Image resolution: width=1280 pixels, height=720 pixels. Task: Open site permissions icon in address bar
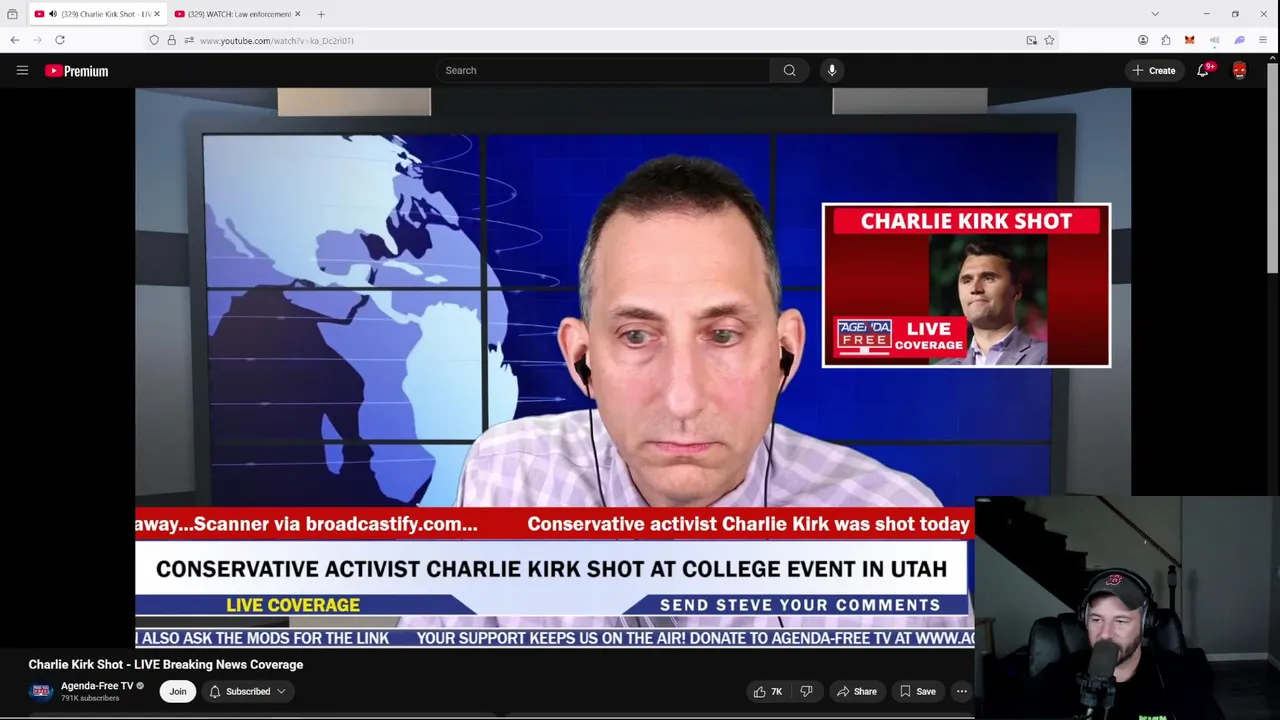(189, 40)
